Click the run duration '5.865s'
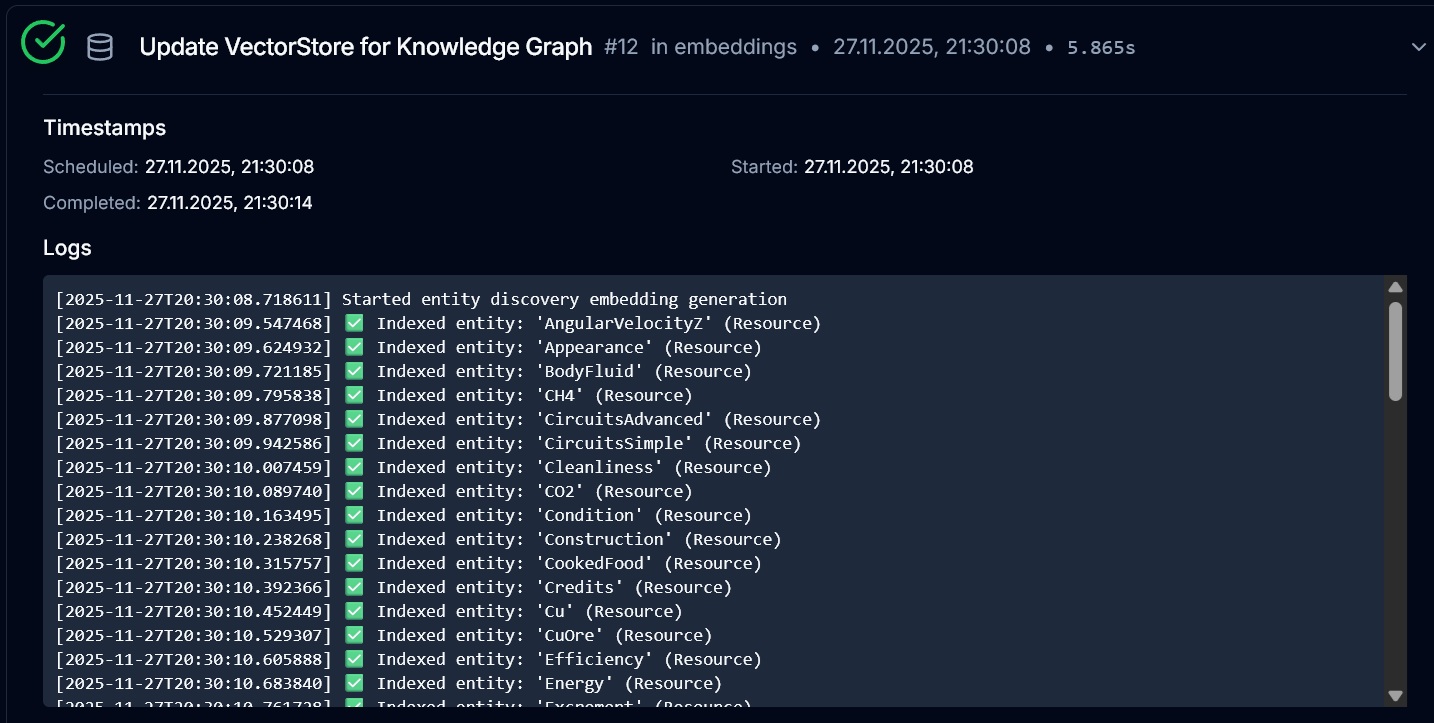The height and width of the screenshot is (723, 1434). pyautogui.click(x=1101, y=46)
